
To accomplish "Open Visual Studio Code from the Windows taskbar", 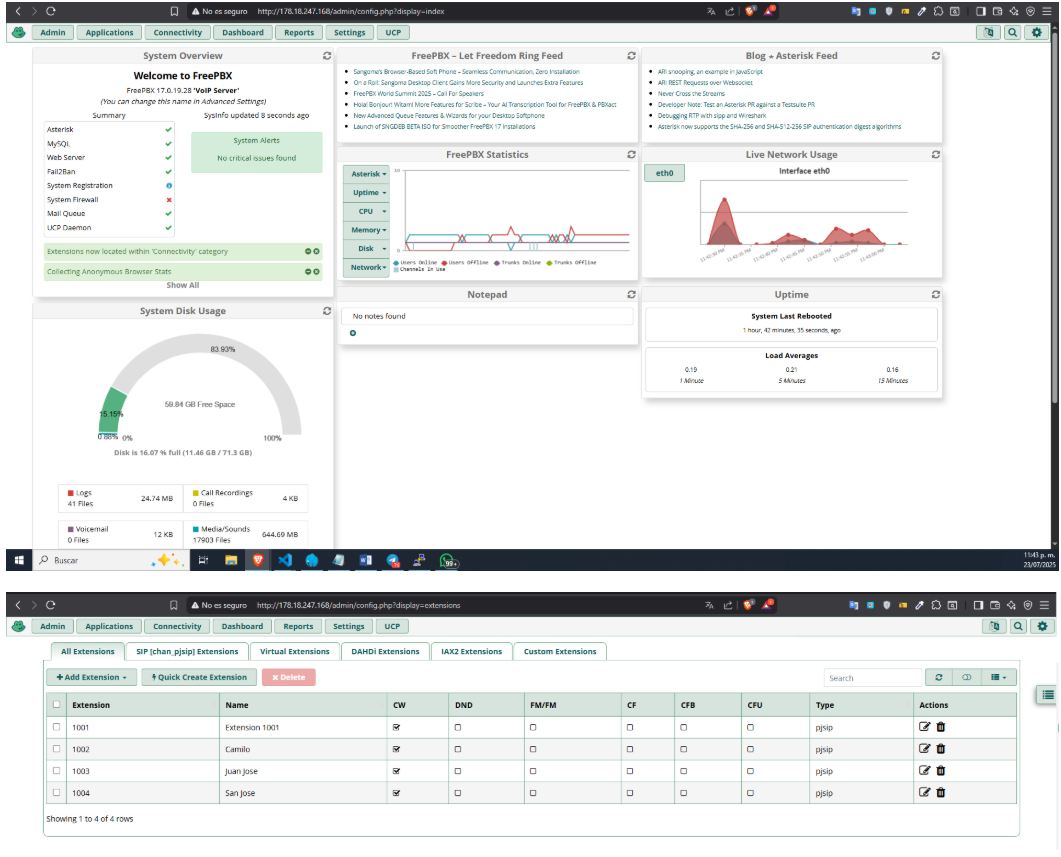I will click(x=285, y=561).
